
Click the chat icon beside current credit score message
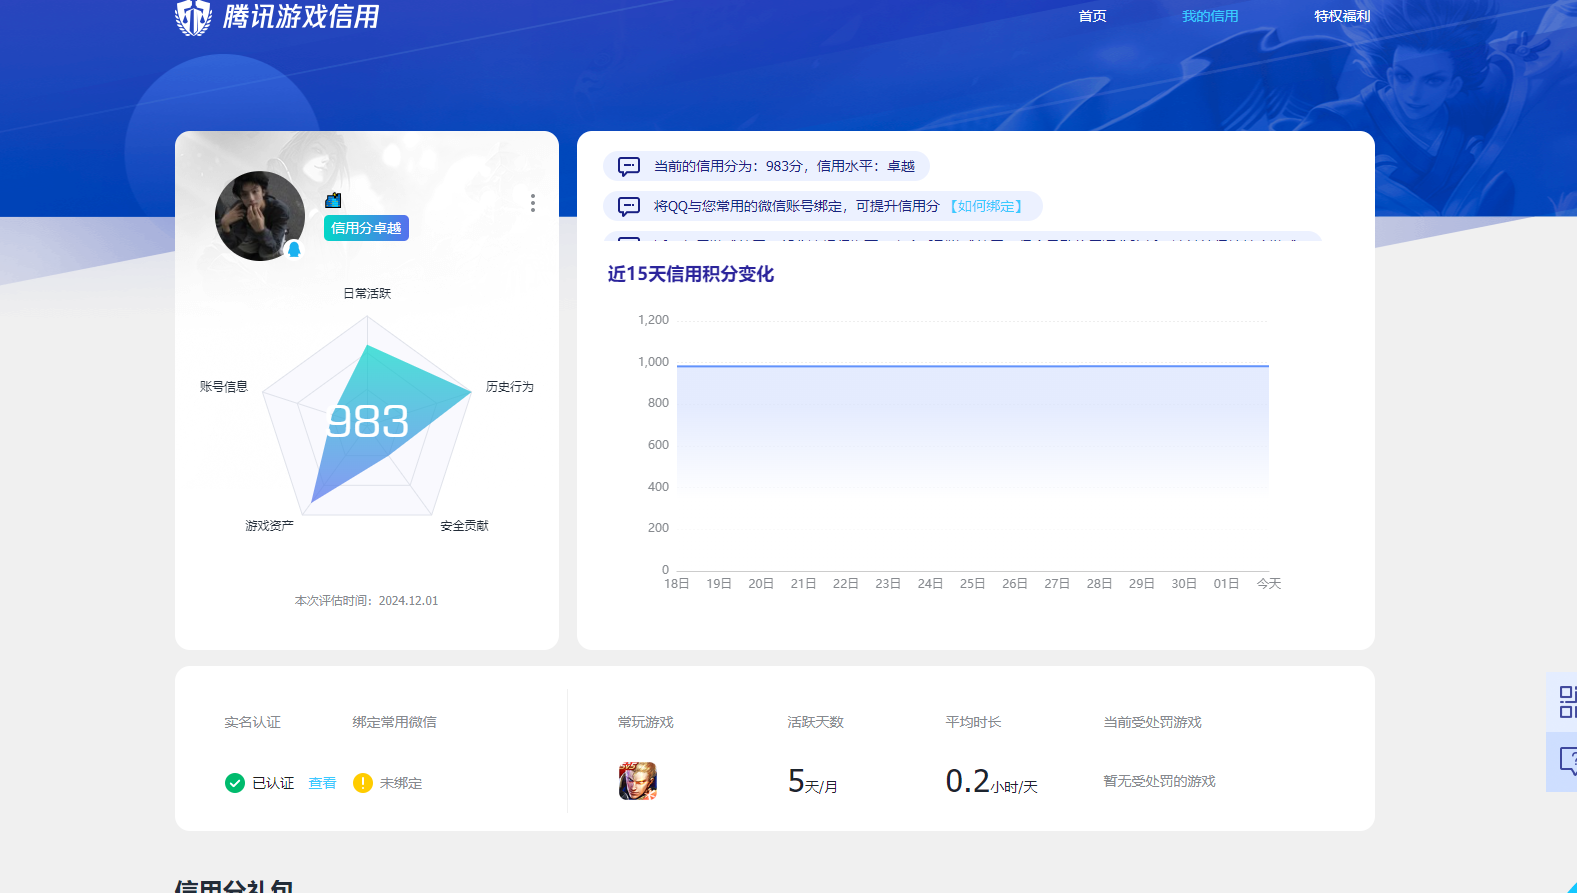(629, 166)
